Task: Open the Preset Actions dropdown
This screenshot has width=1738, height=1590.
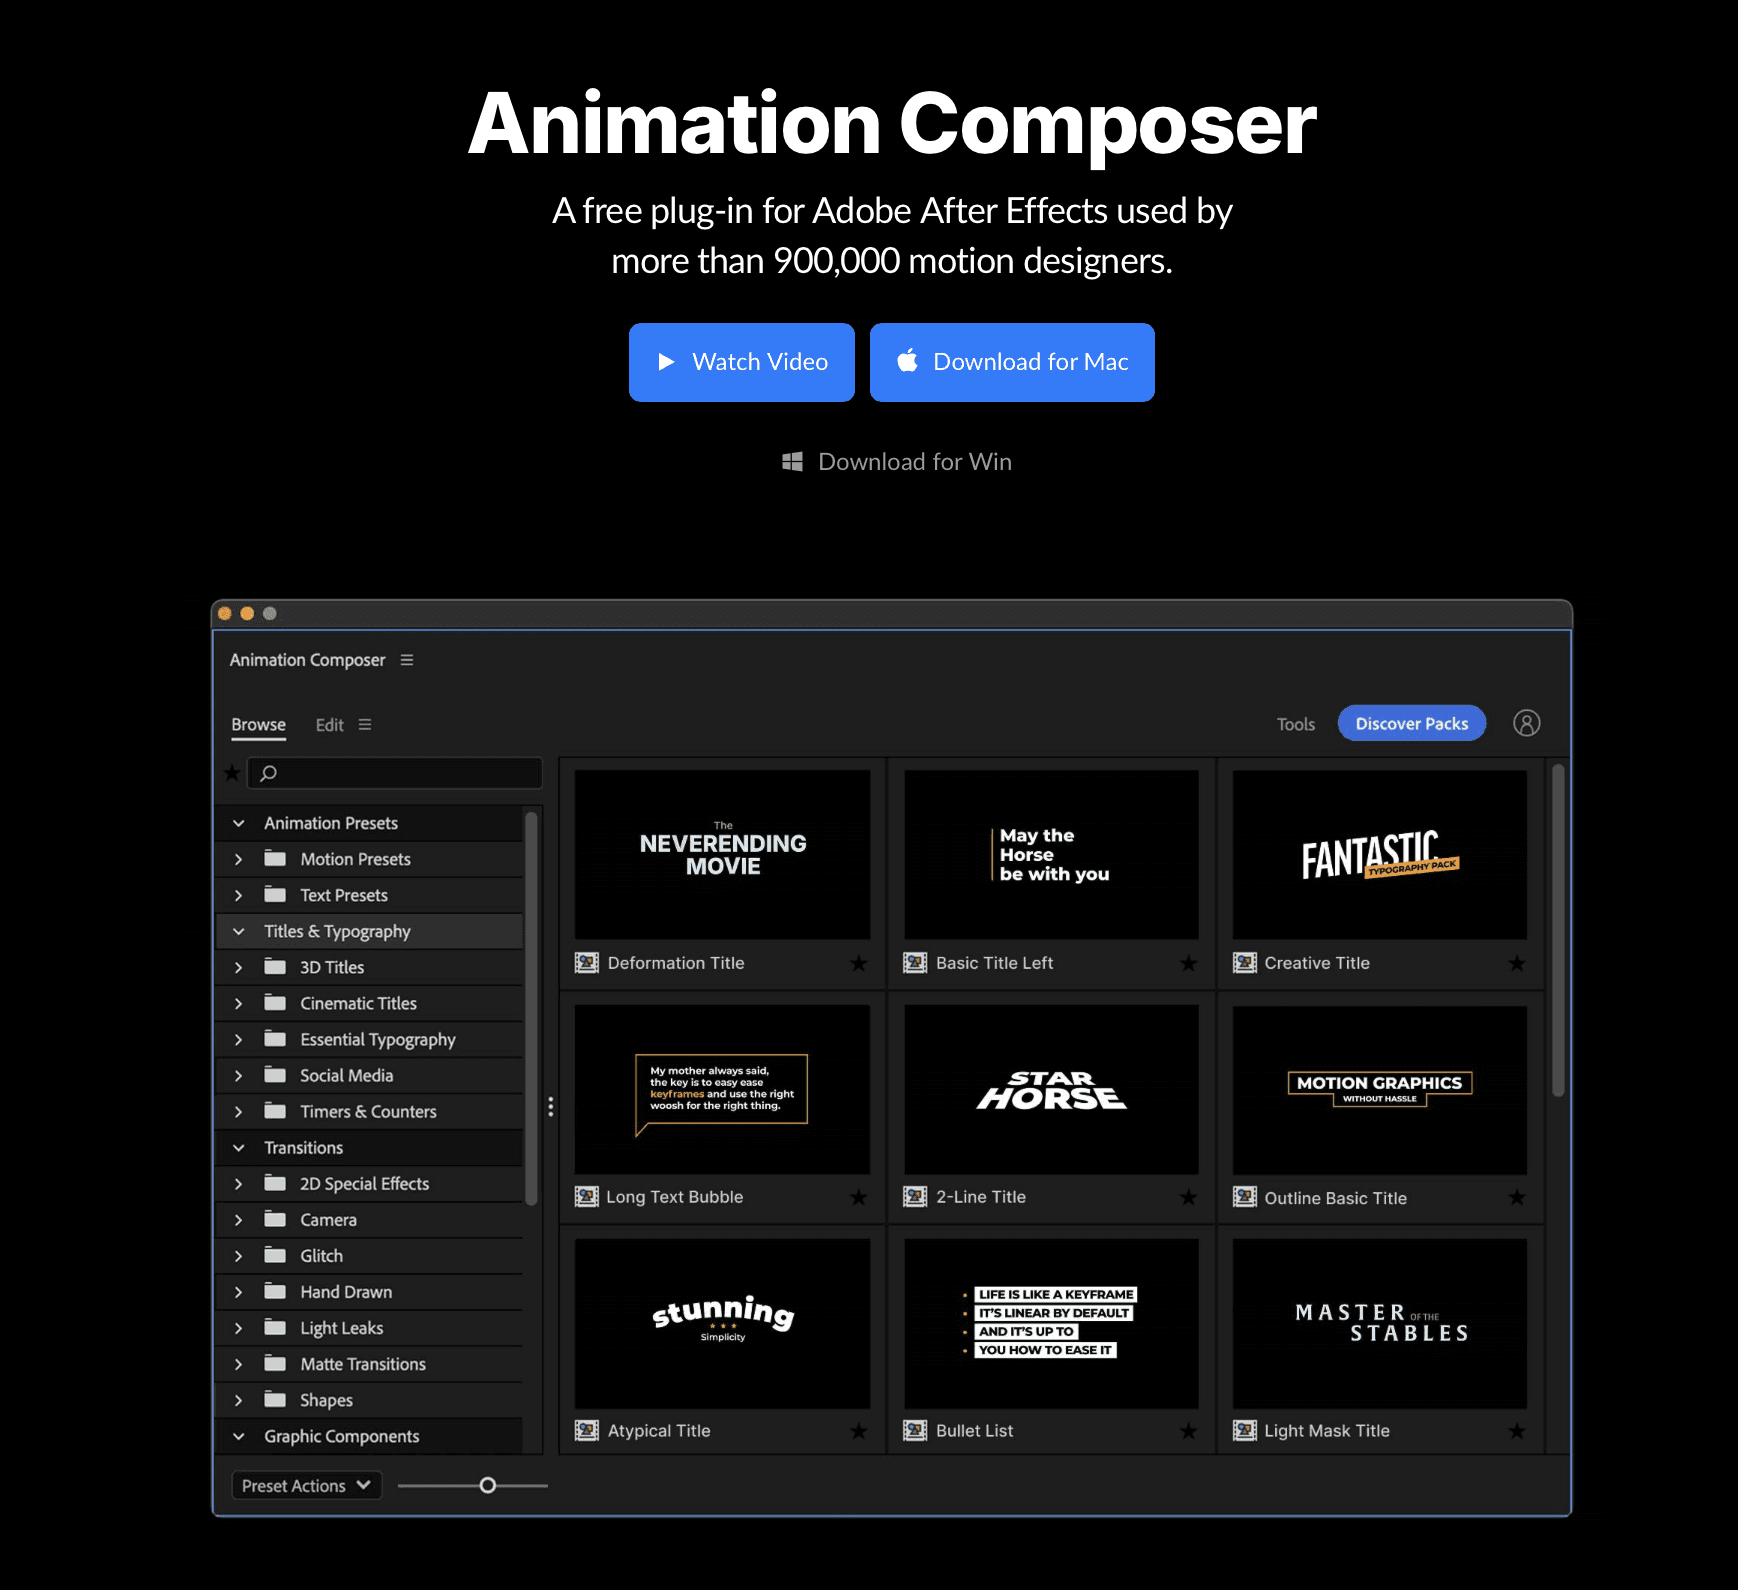Action: 307,1486
